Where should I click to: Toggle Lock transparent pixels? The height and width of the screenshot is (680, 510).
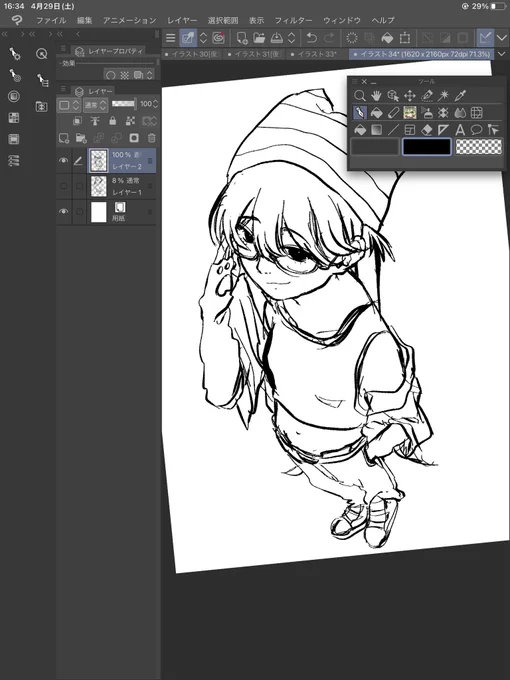pos(131,121)
